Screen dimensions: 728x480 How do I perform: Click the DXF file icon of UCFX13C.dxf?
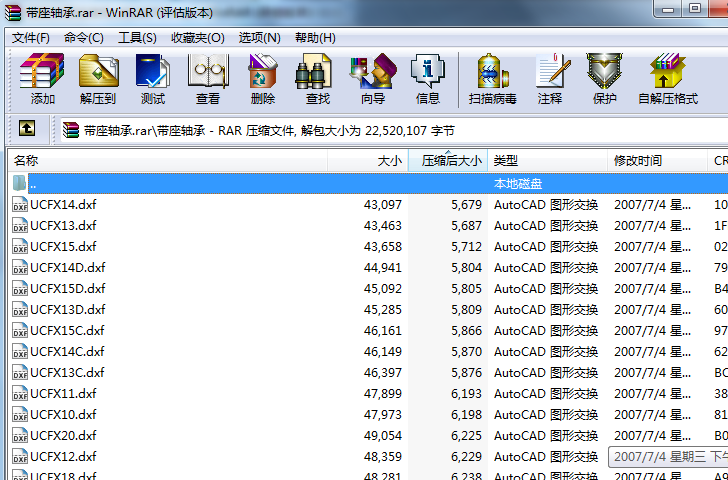[x=20, y=372]
